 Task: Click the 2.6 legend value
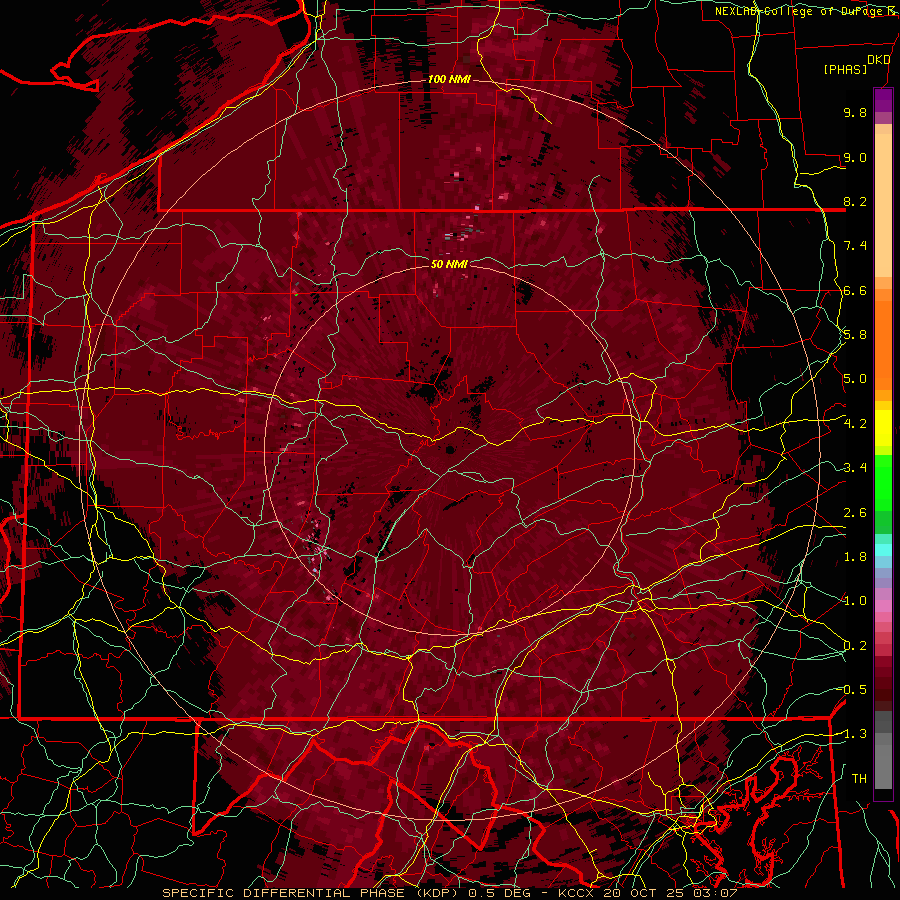(855, 513)
